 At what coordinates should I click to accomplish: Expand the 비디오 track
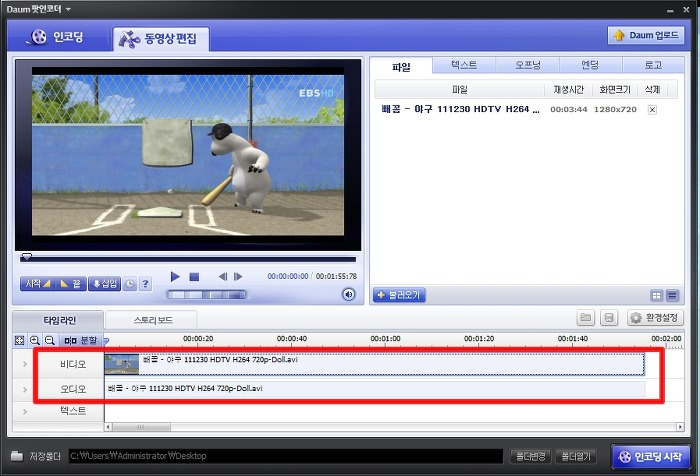(x=25, y=364)
